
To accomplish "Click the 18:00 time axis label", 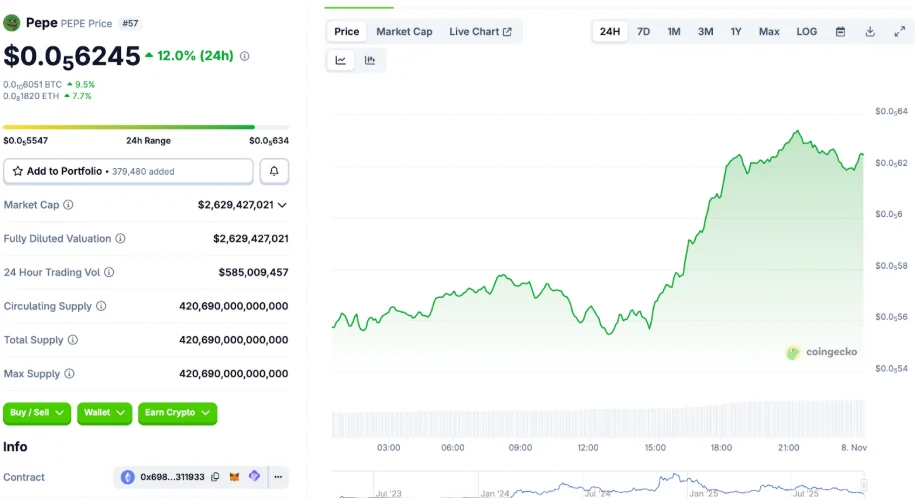I will [x=721, y=448].
